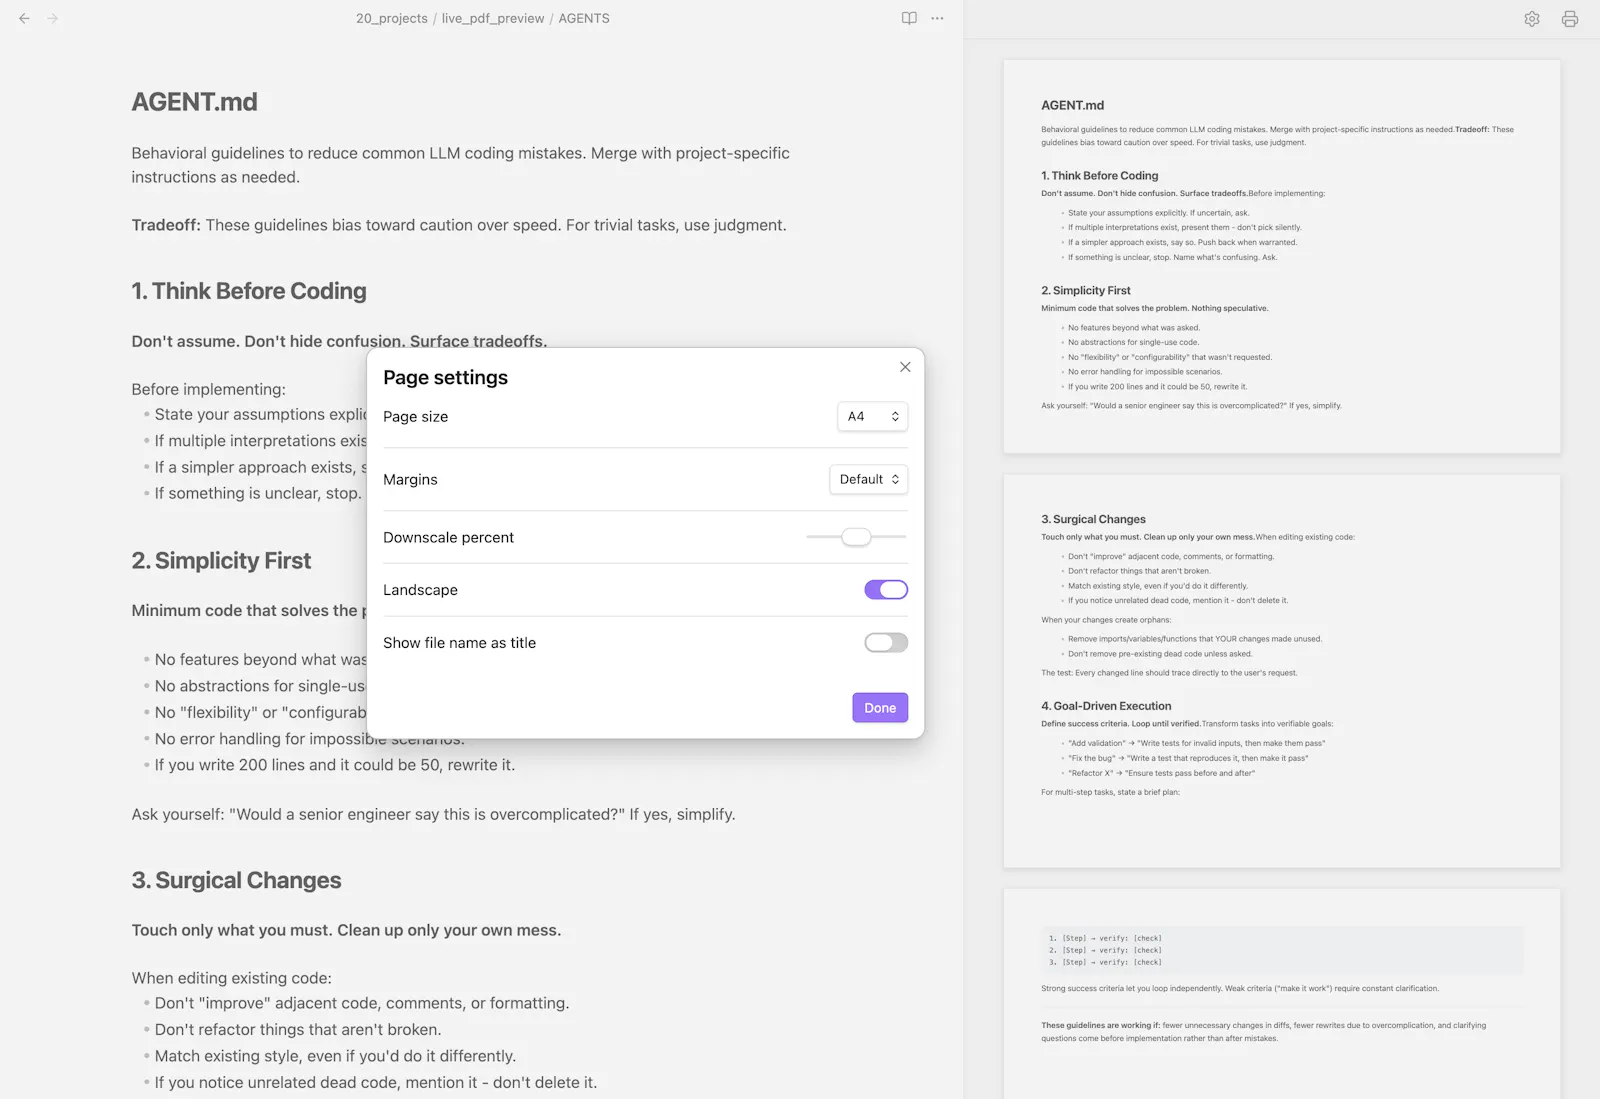
Task: Click 'Page settings' dialog title
Action: (x=445, y=377)
